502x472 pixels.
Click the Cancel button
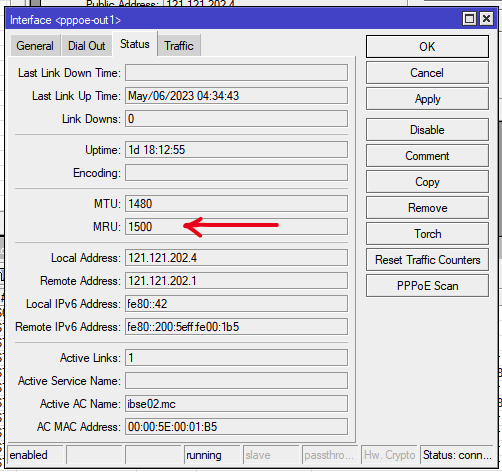coord(427,73)
